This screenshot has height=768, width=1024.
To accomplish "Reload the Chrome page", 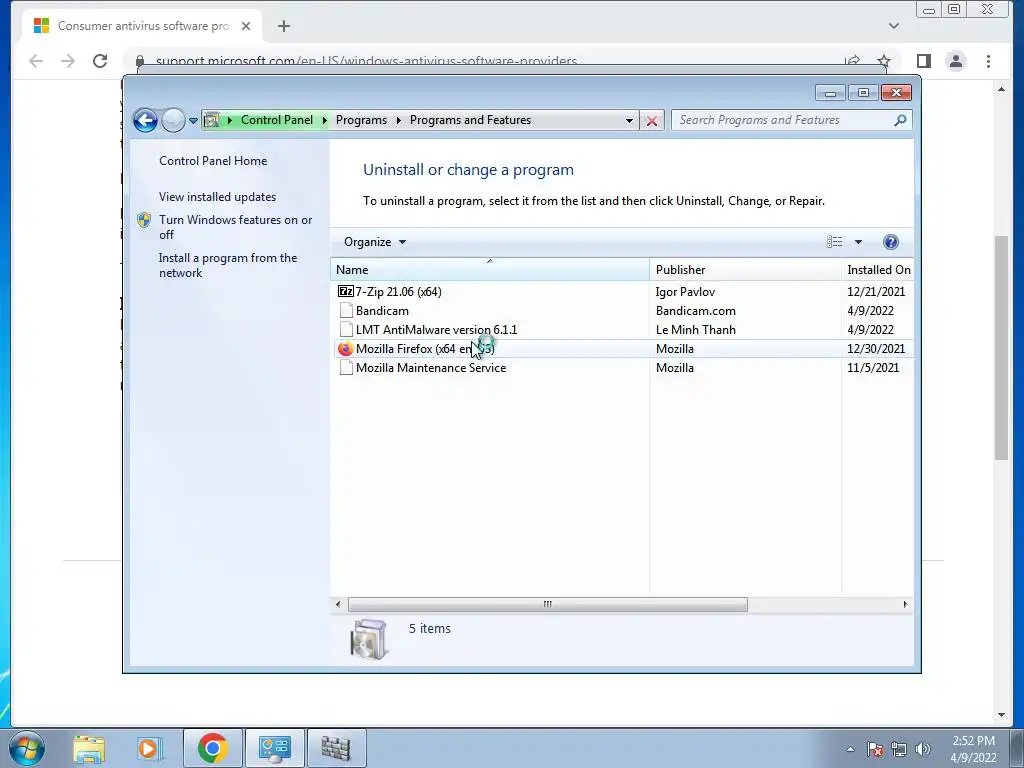I will coord(100,61).
